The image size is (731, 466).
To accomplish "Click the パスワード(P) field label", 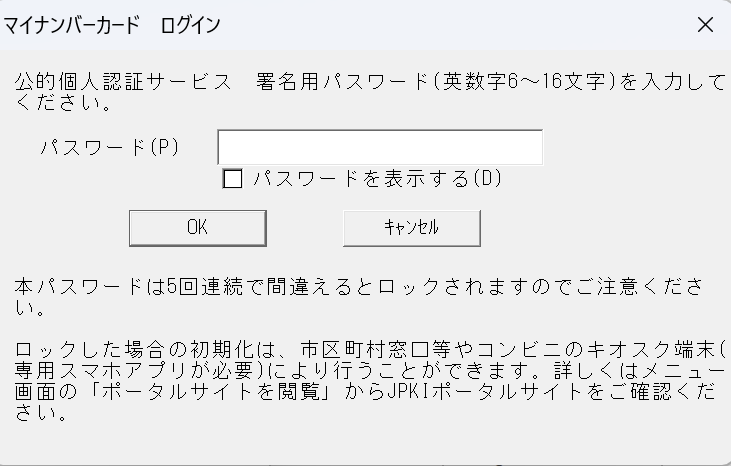I will [x=109, y=147].
